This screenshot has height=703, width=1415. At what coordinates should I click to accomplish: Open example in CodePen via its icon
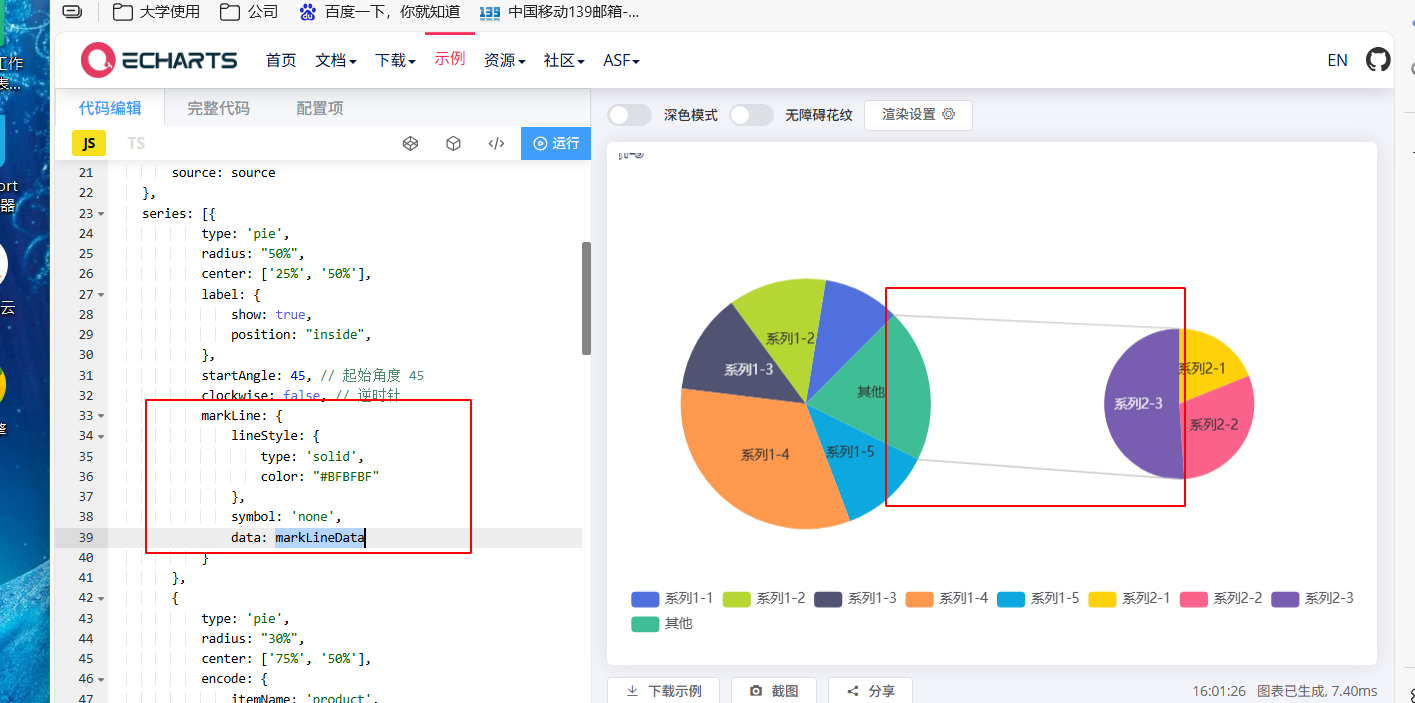pos(410,143)
